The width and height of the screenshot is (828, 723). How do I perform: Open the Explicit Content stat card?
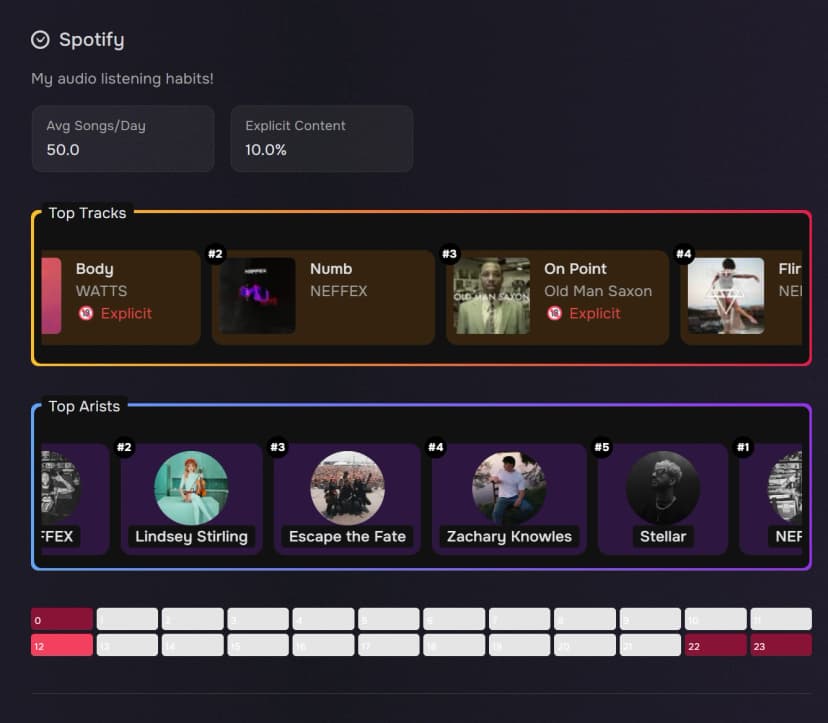[x=322, y=138]
